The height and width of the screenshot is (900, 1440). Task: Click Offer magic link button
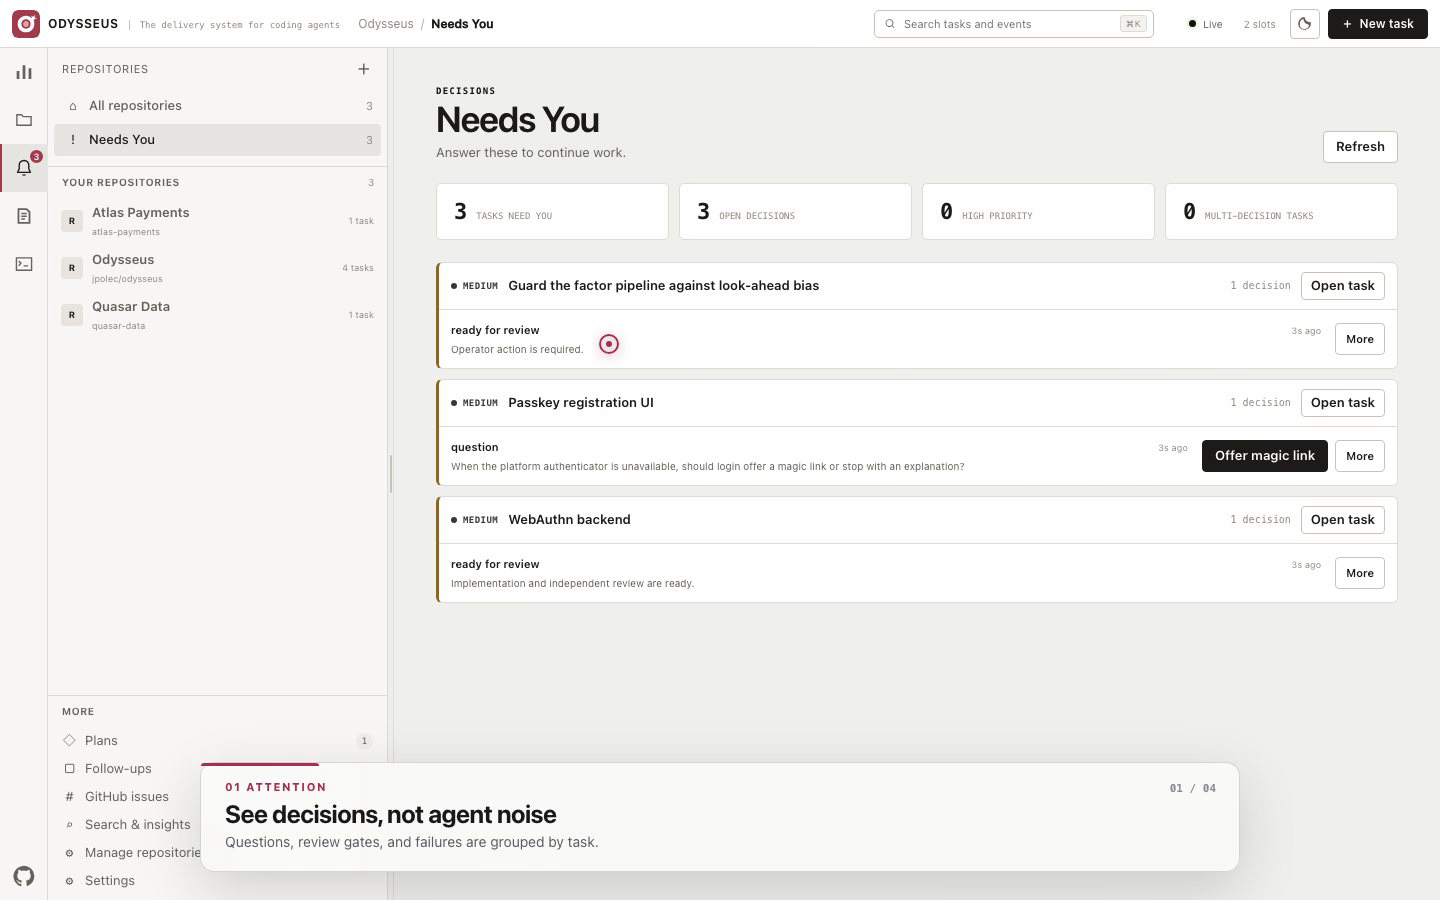click(x=1265, y=456)
